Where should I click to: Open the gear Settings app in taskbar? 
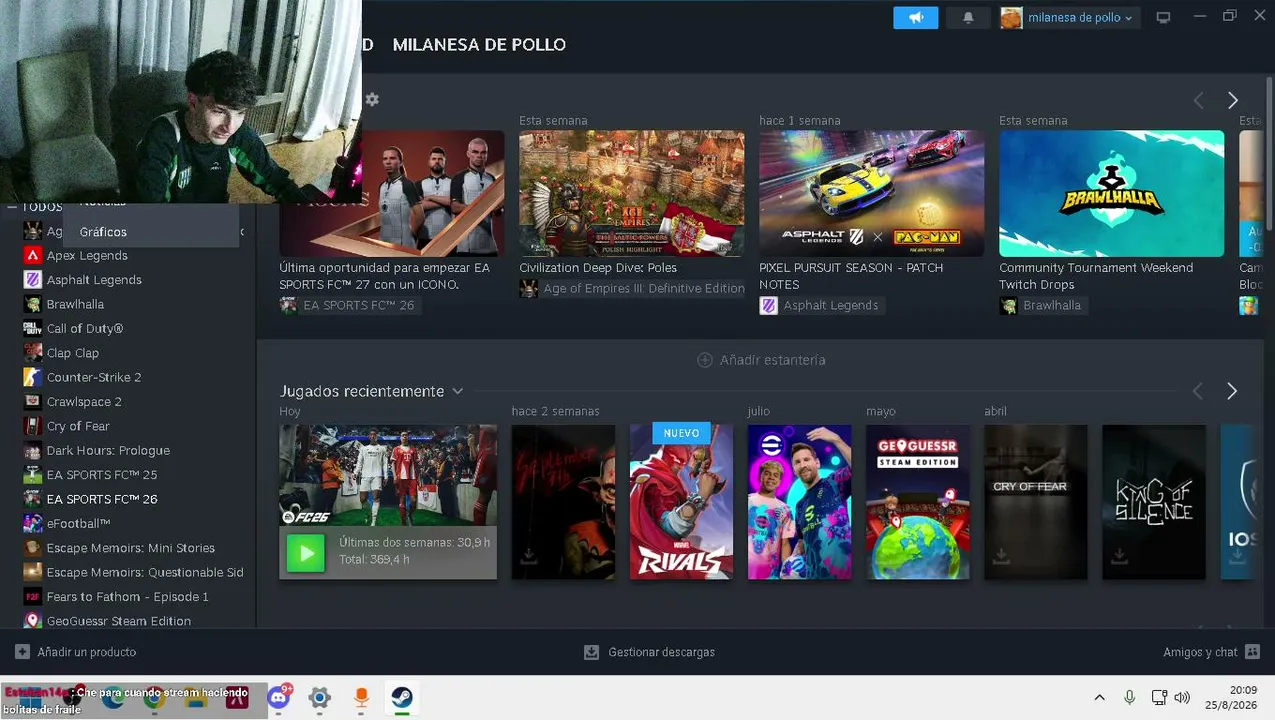pyautogui.click(x=319, y=698)
